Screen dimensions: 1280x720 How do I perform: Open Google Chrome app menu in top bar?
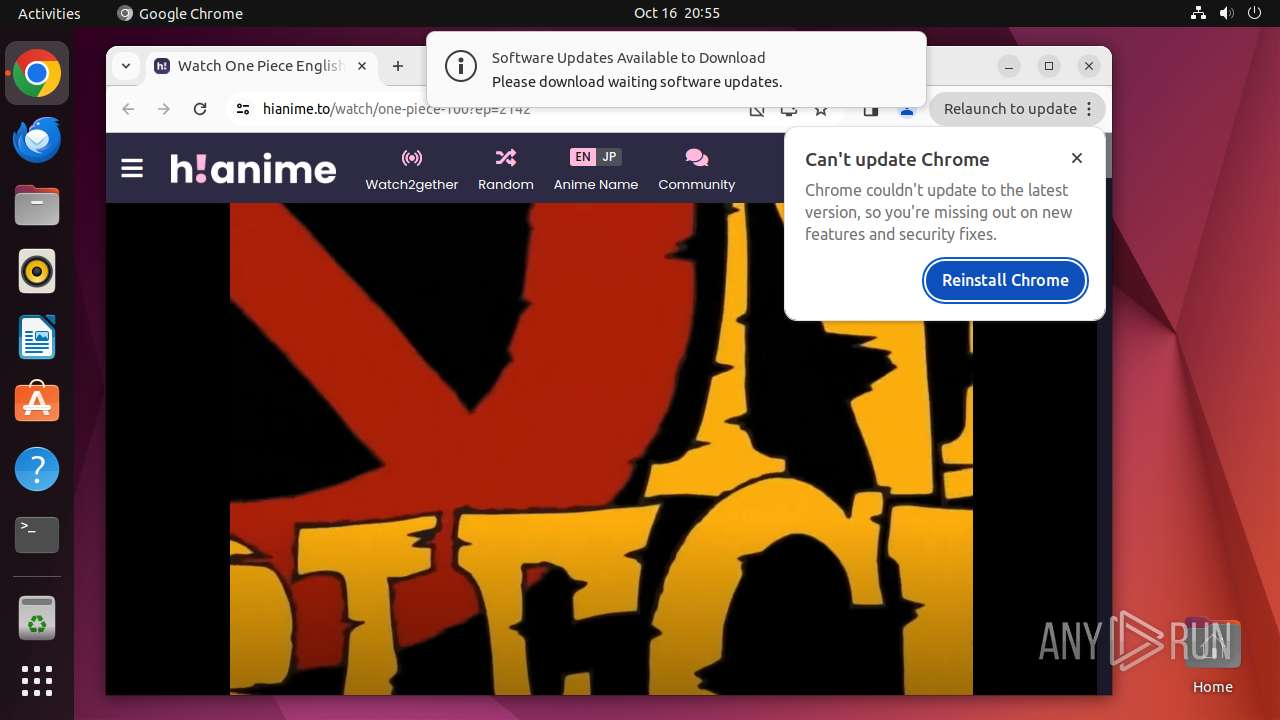(x=180, y=13)
